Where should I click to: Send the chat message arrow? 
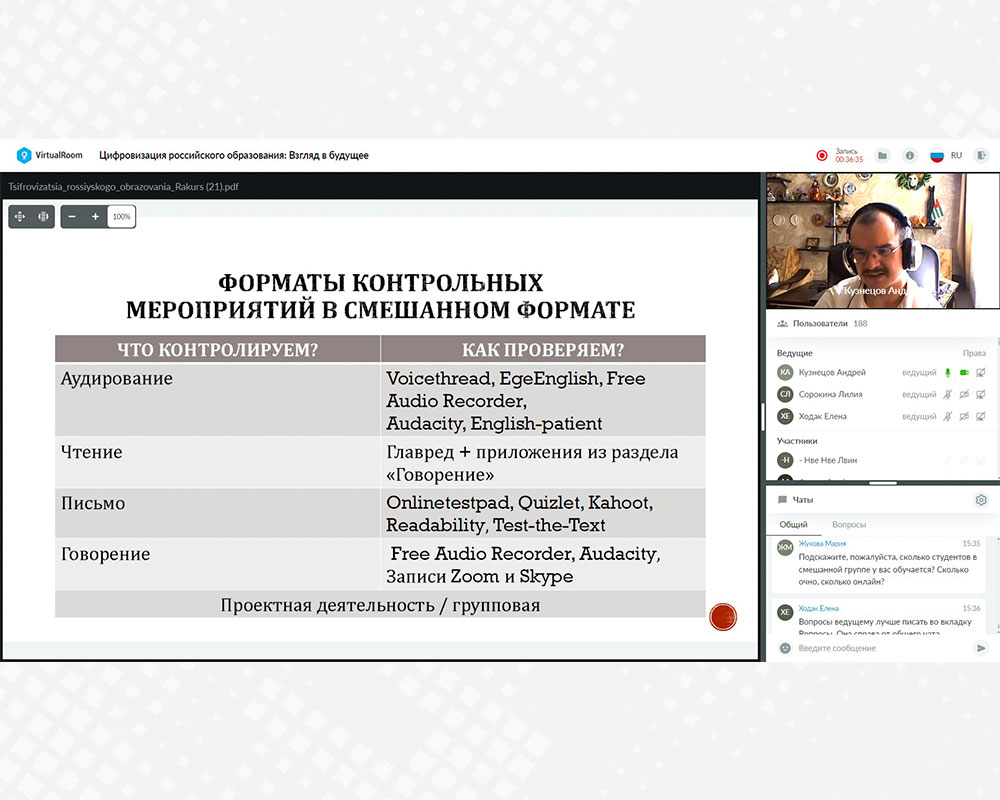(981, 648)
